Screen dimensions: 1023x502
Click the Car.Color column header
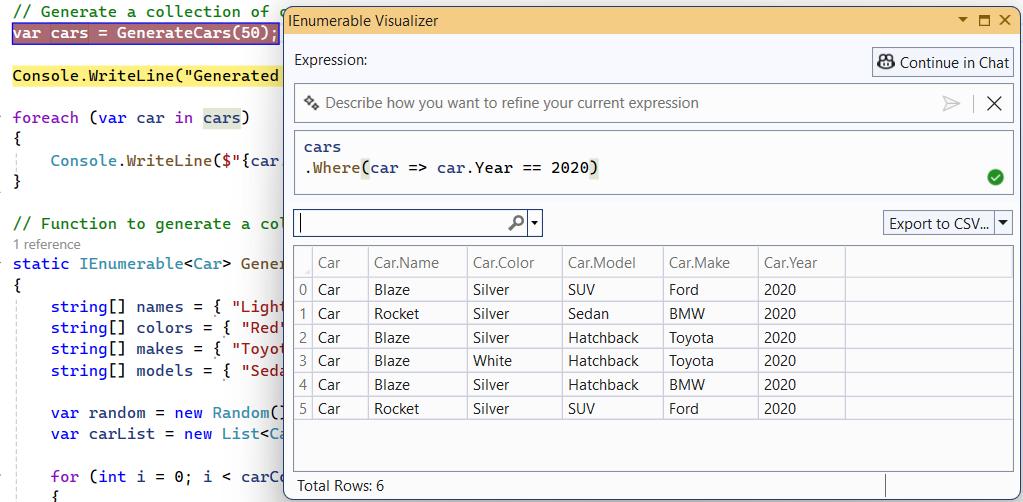pos(503,263)
